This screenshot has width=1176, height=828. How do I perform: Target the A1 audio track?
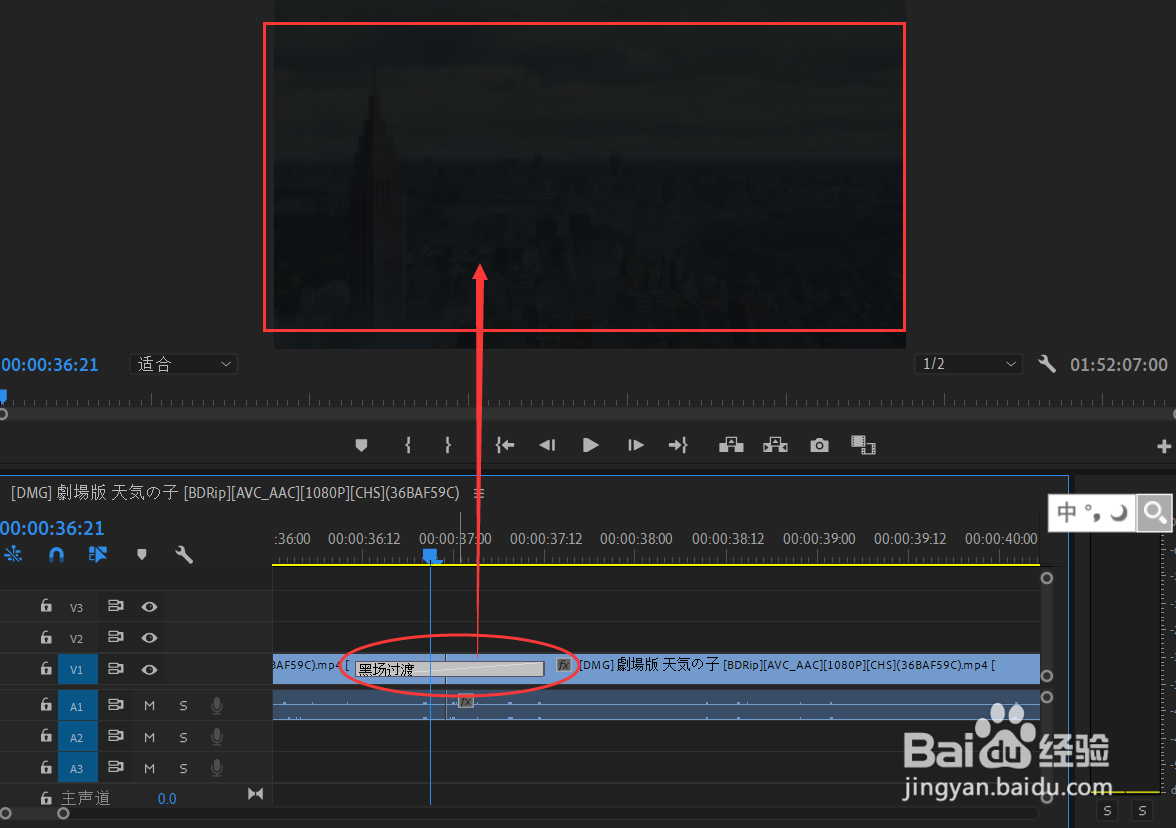(x=77, y=706)
